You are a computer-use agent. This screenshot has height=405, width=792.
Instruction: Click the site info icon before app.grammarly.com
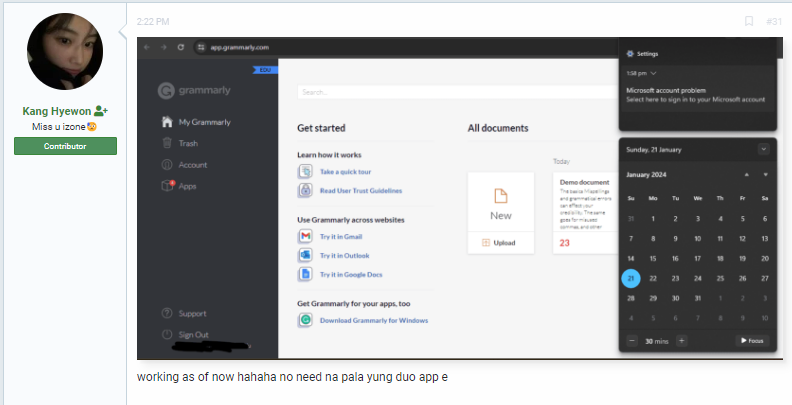(202, 47)
